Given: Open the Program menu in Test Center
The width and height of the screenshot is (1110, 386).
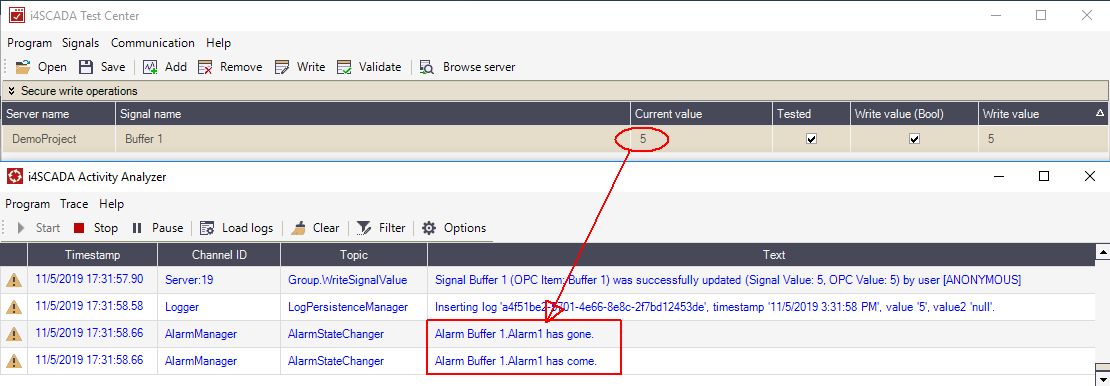Looking at the screenshot, I should tap(30, 42).
